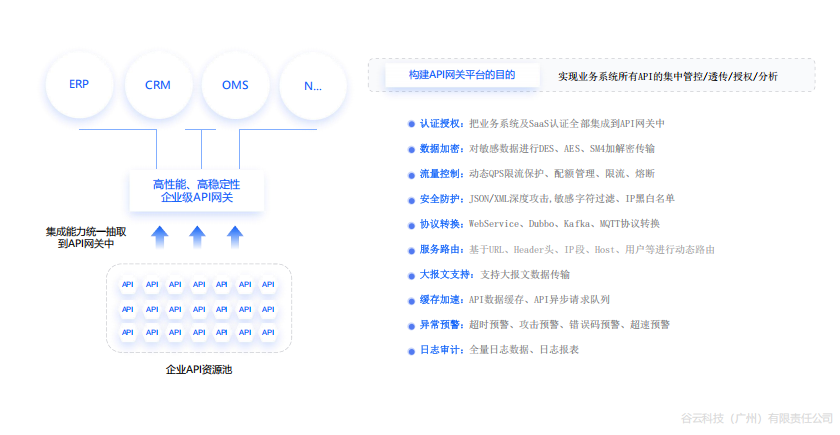This screenshot has height=435, width=840.
Task: Click the 异常预警 item
Action: click(439, 325)
